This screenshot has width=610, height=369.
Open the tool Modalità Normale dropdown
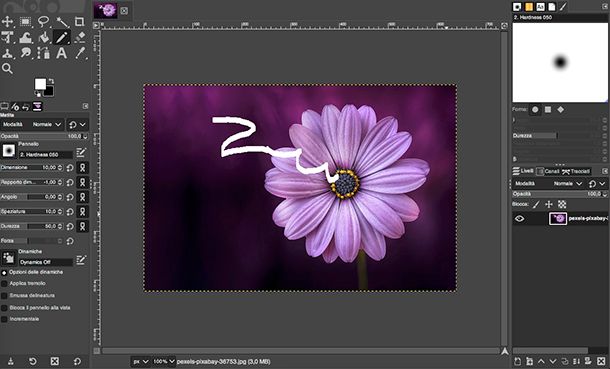pyautogui.click(x=32, y=124)
